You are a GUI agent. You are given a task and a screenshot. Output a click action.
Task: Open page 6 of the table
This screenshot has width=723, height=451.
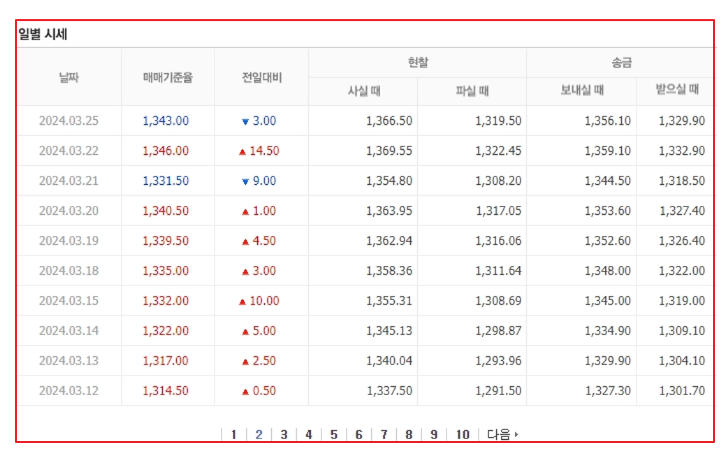(359, 434)
